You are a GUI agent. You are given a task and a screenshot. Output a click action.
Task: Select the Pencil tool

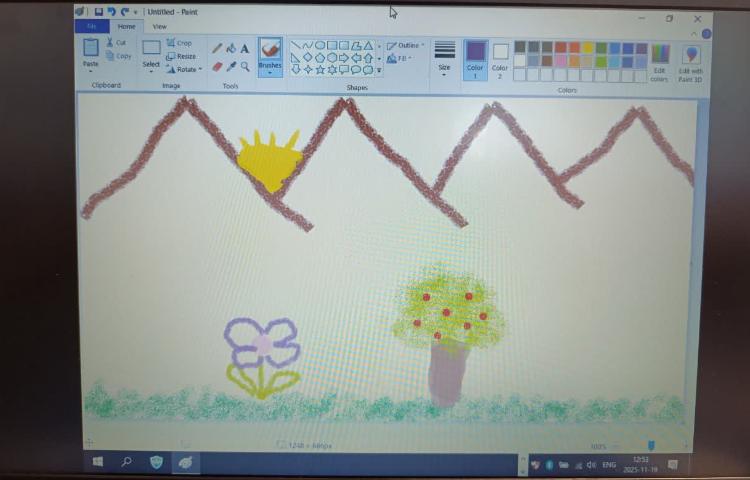tap(217, 49)
